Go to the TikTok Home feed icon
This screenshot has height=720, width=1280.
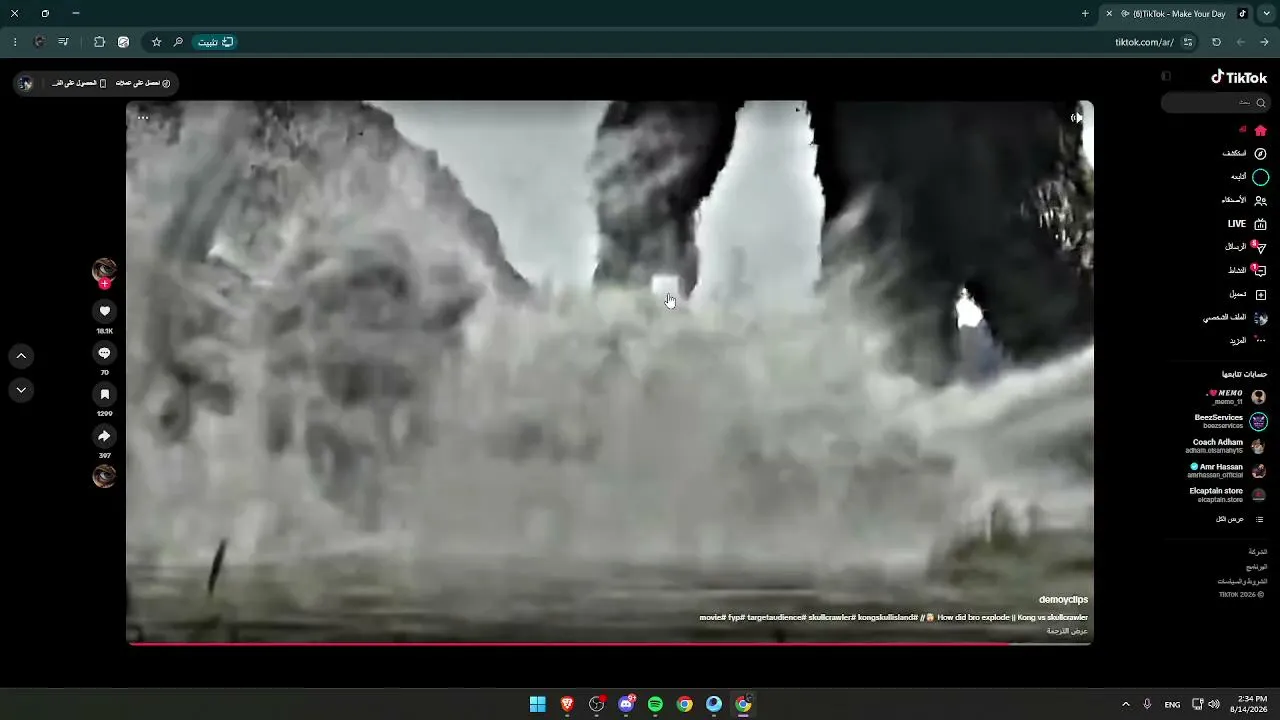point(1260,130)
